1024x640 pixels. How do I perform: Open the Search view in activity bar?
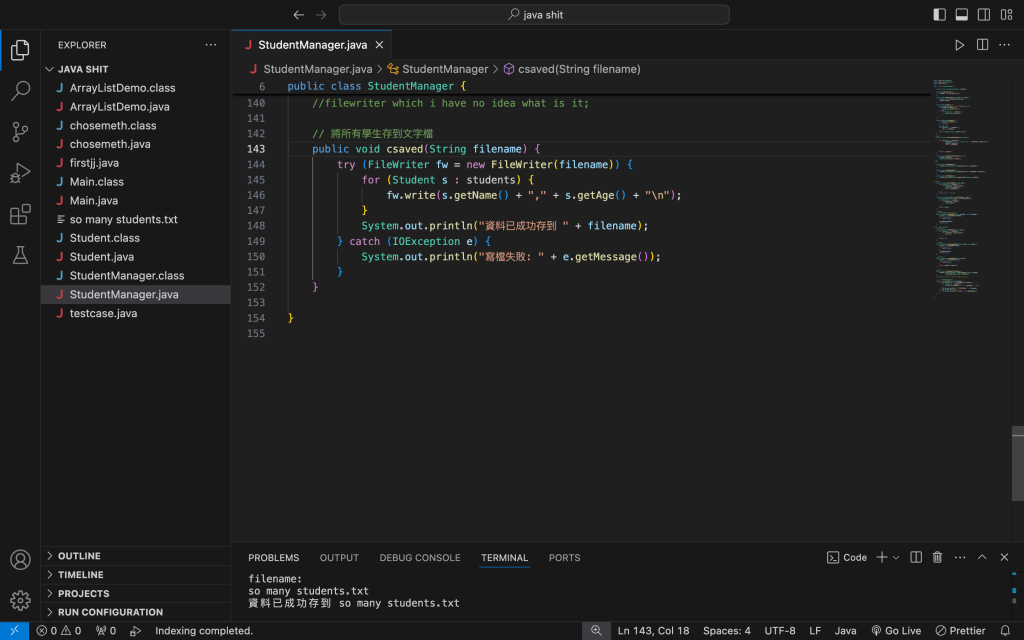(x=20, y=91)
